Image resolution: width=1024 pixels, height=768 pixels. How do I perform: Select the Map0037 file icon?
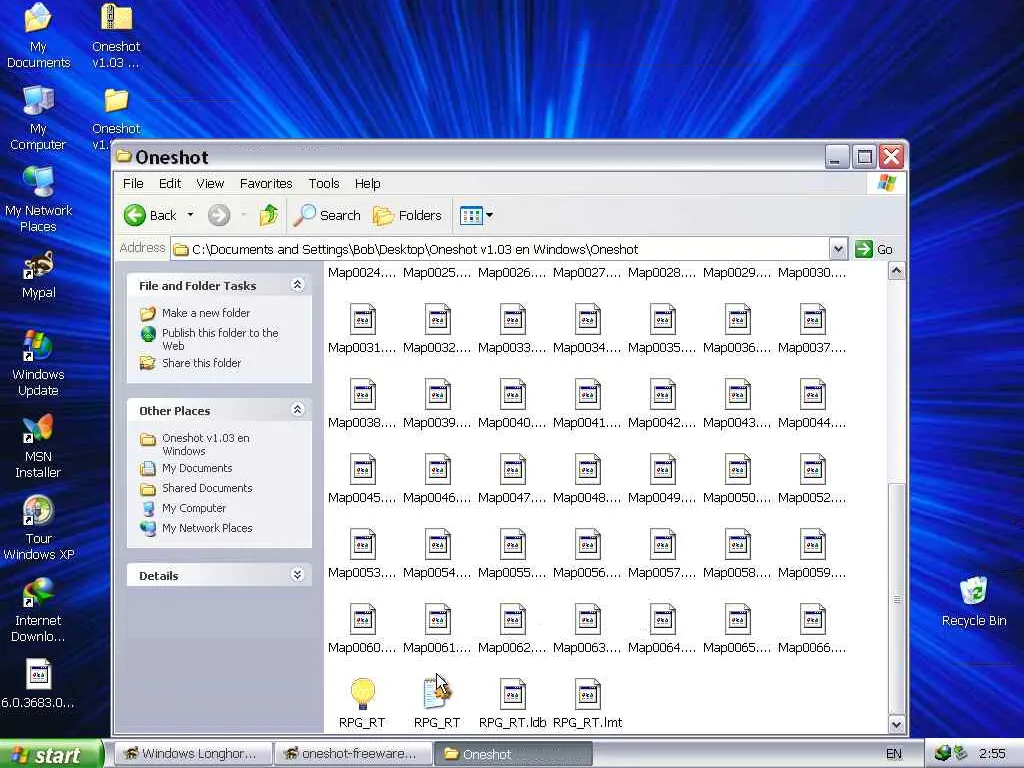pyautogui.click(x=812, y=319)
